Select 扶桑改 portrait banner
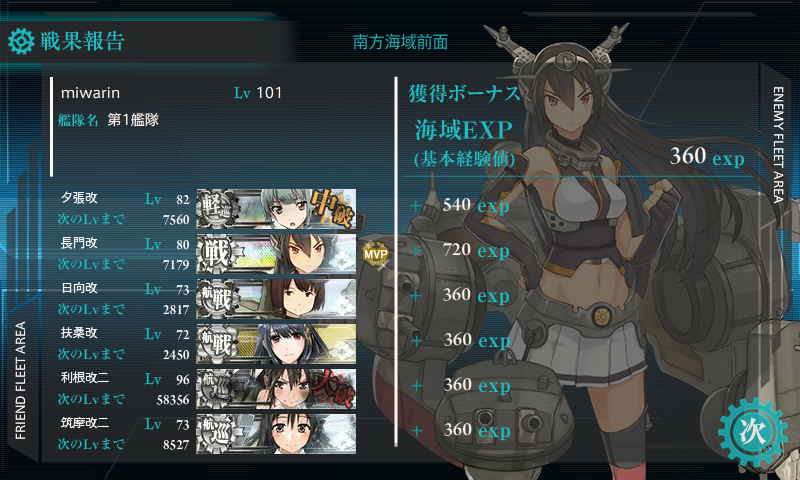The height and width of the screenshot is (480, 800). pyautogui.click(x=277, y=344)
